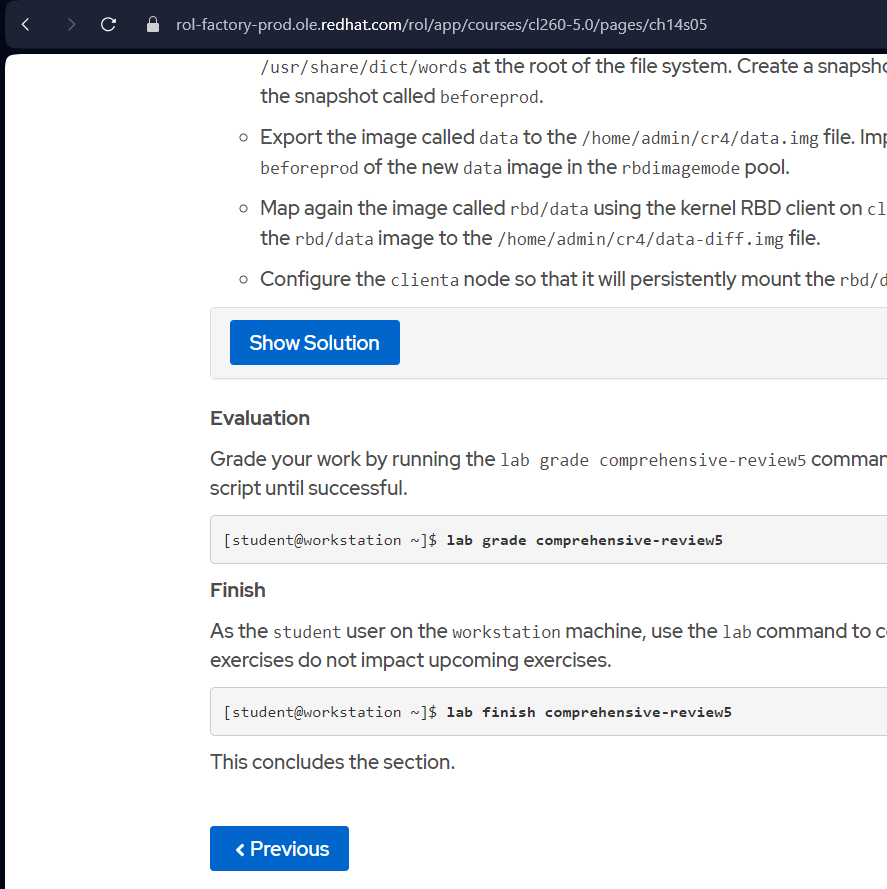Click the lab finish command block

[x=548, y=712]
